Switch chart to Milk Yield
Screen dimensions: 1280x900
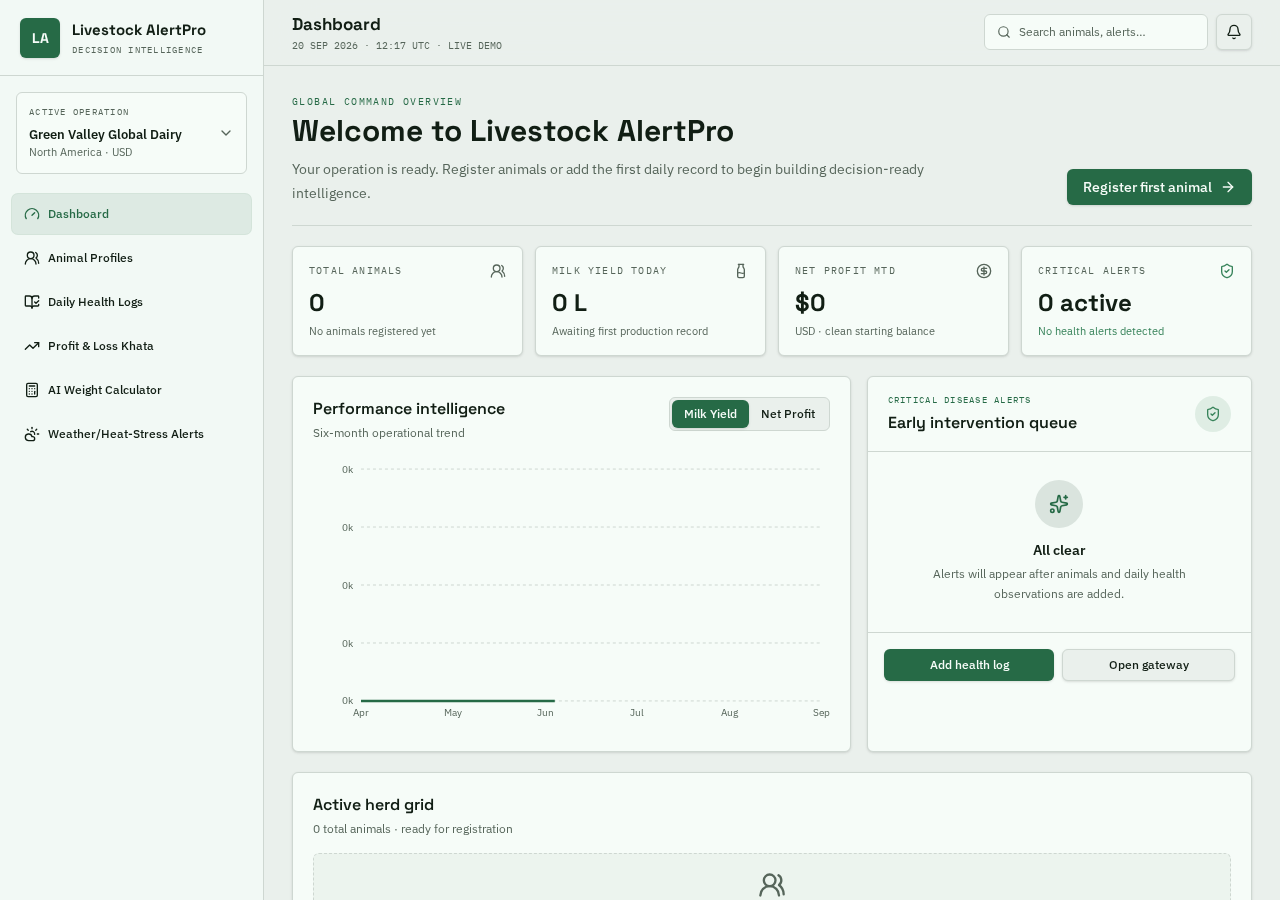point(710,414)
